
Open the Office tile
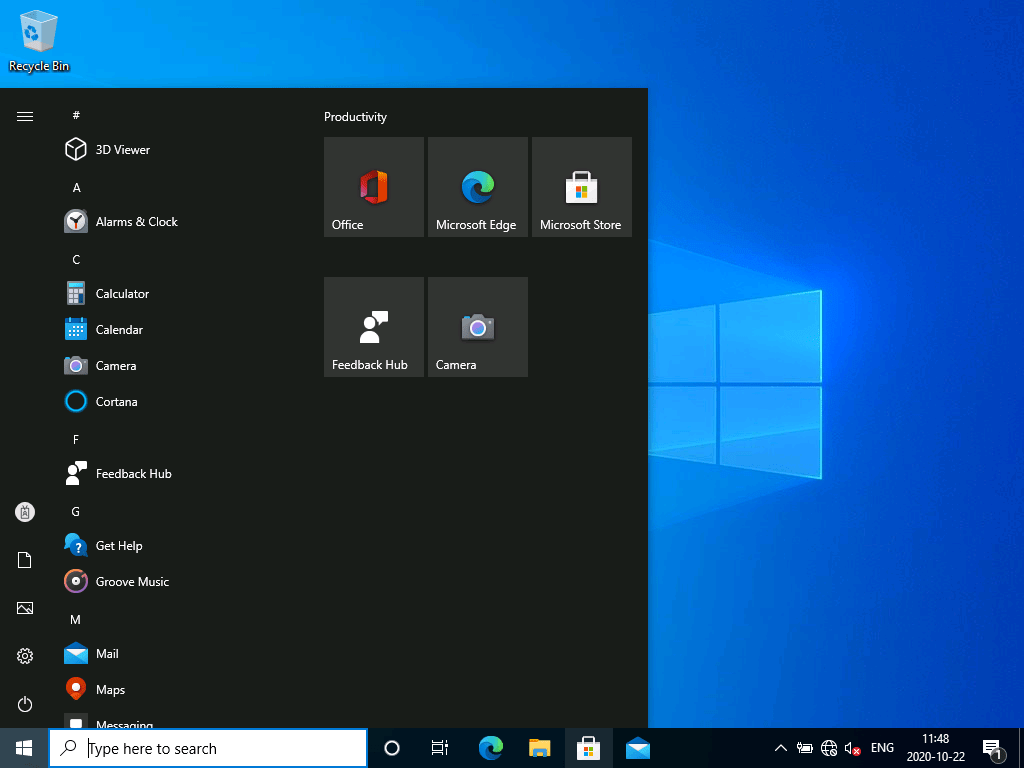pyautogui.click(x=373, y=187)
